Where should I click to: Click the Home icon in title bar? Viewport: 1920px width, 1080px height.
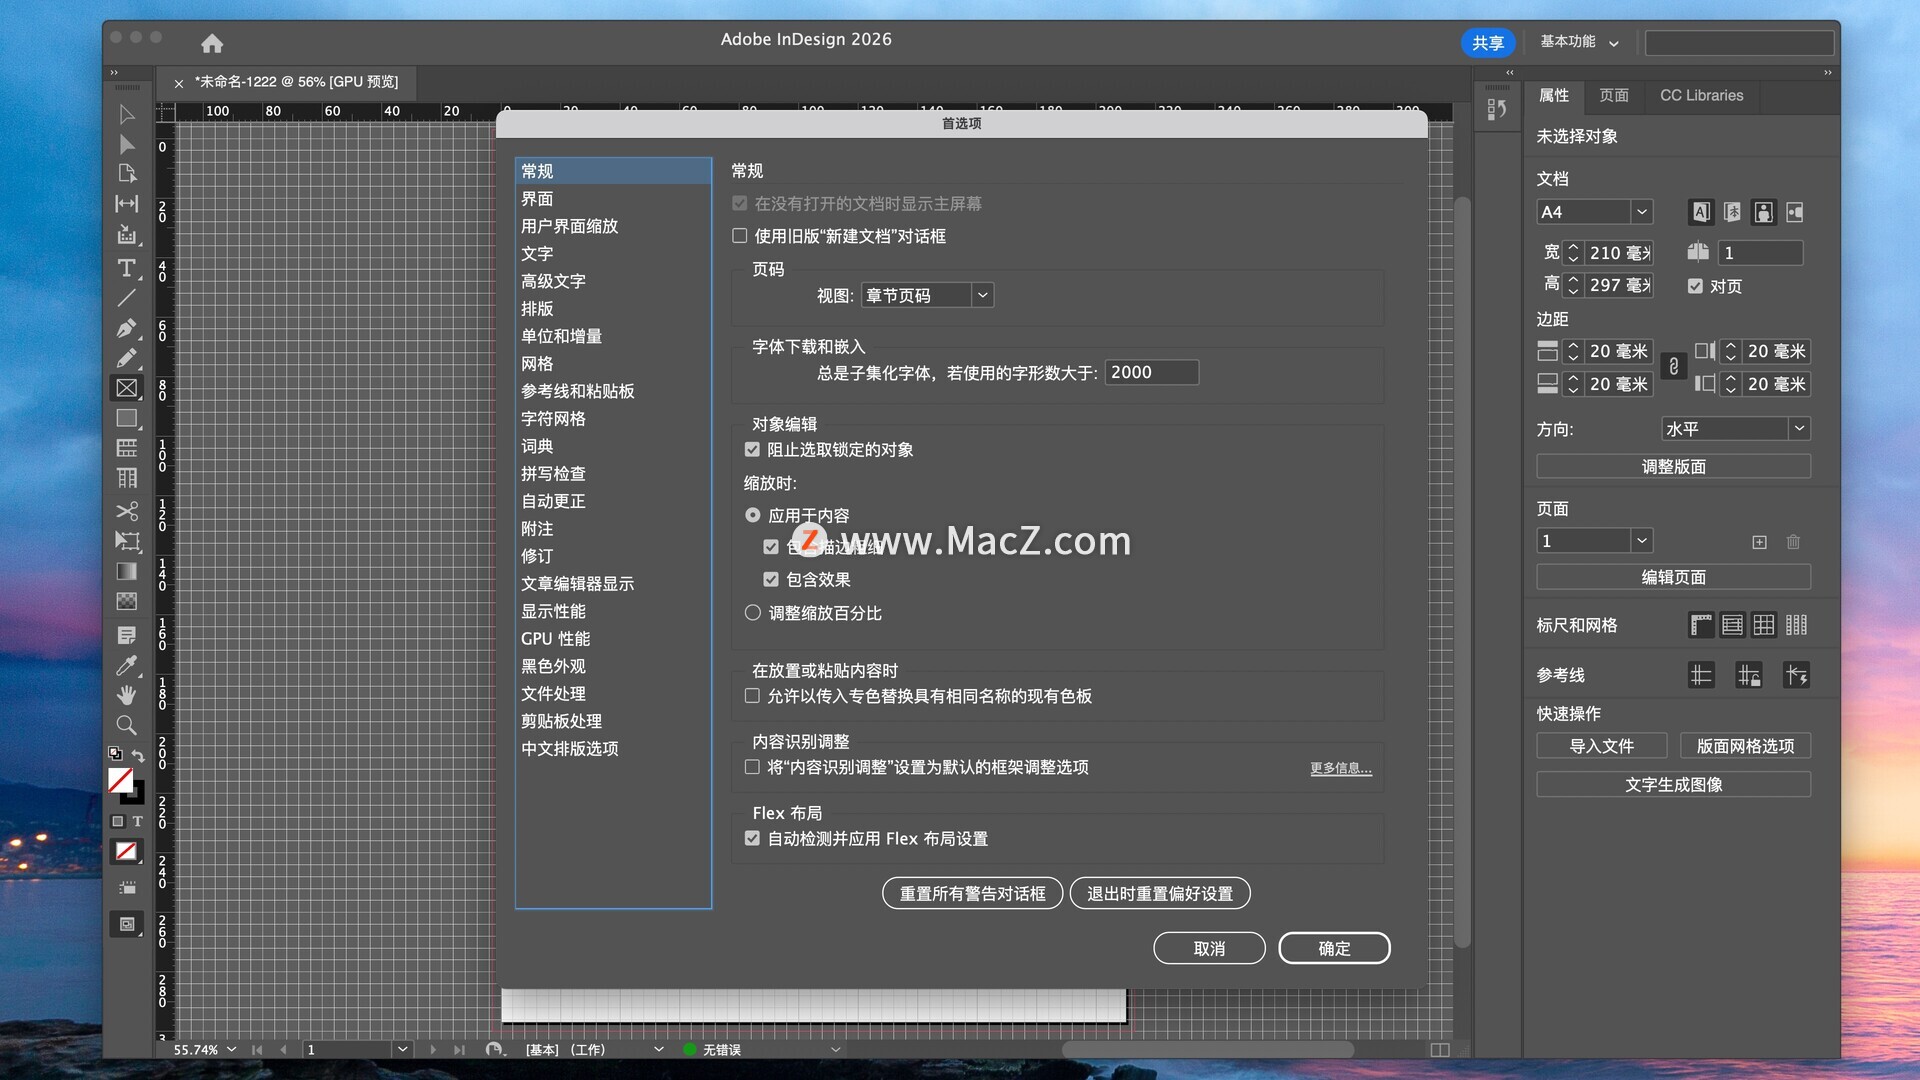(x=212, y=43)
